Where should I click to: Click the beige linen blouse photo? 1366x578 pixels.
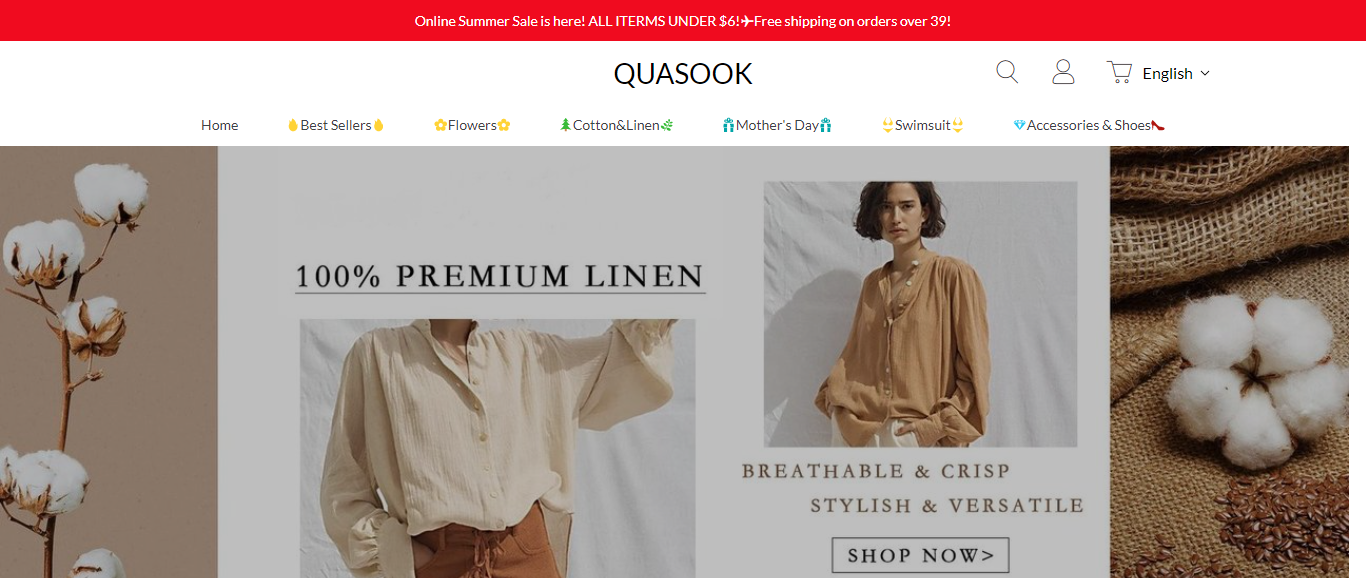tap(497, 448)
